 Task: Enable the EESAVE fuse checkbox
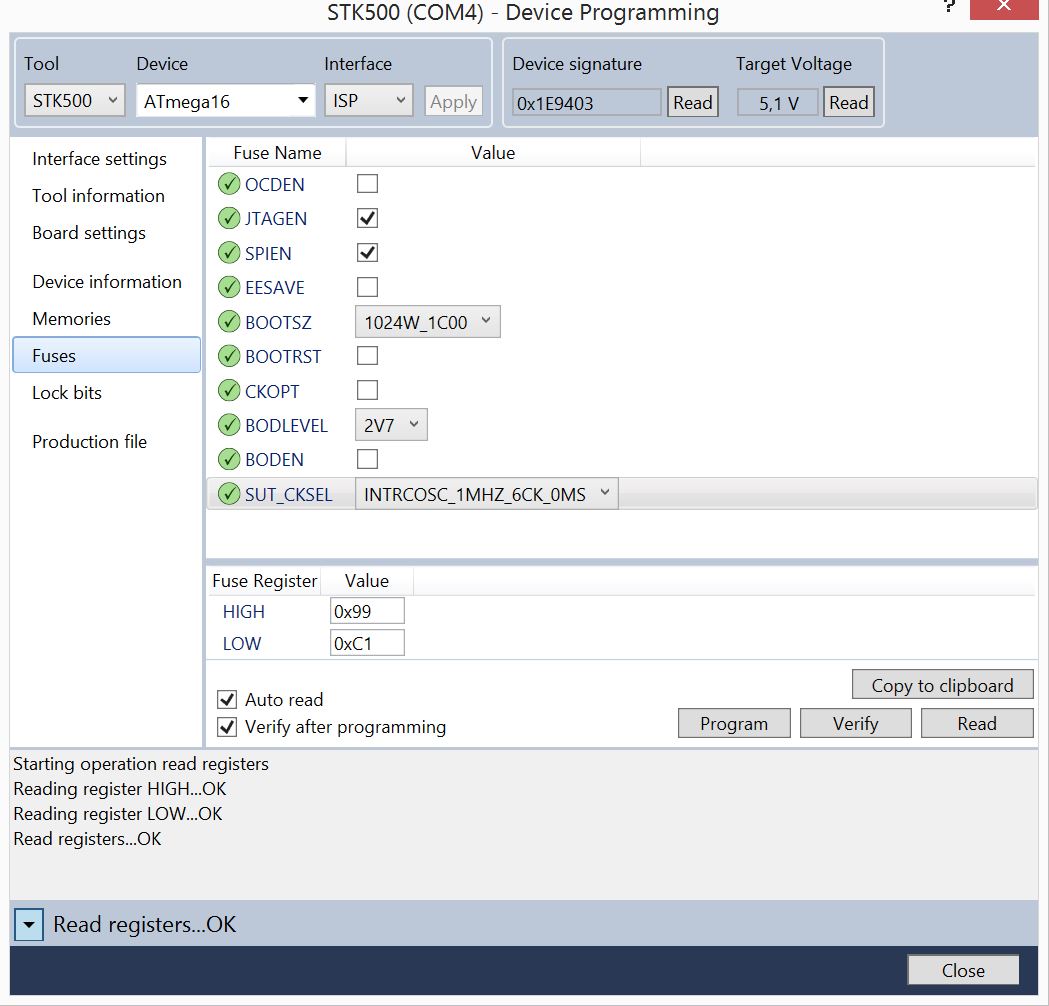(x=367, y=287)
